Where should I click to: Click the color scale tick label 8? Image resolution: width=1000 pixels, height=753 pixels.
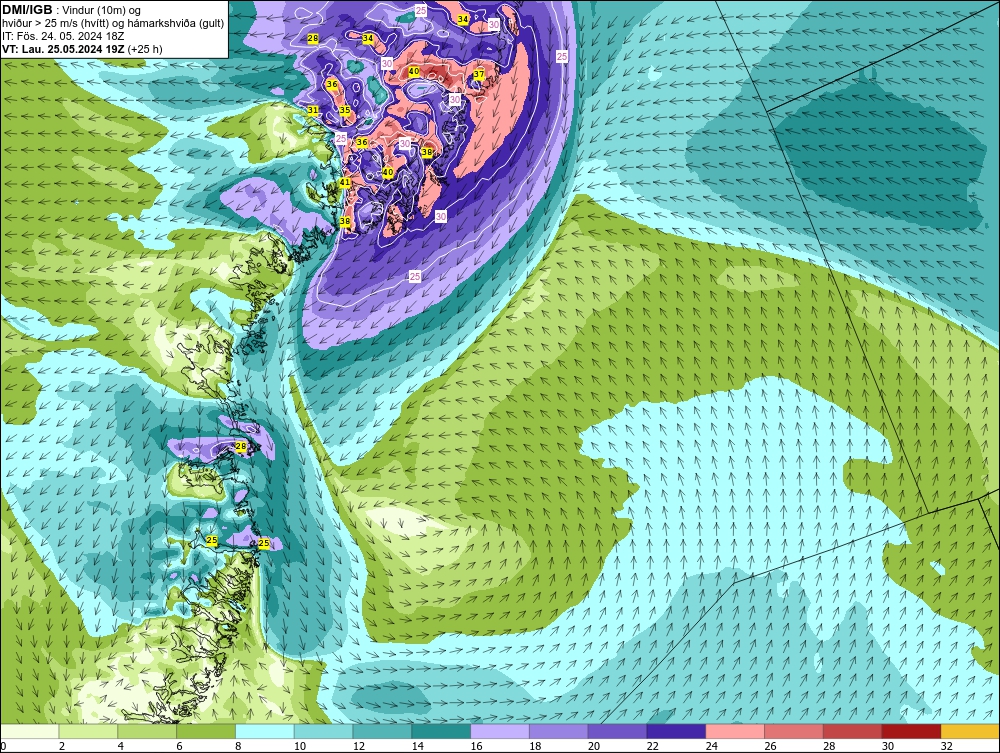pyautogui.click(x=238, y=745)
